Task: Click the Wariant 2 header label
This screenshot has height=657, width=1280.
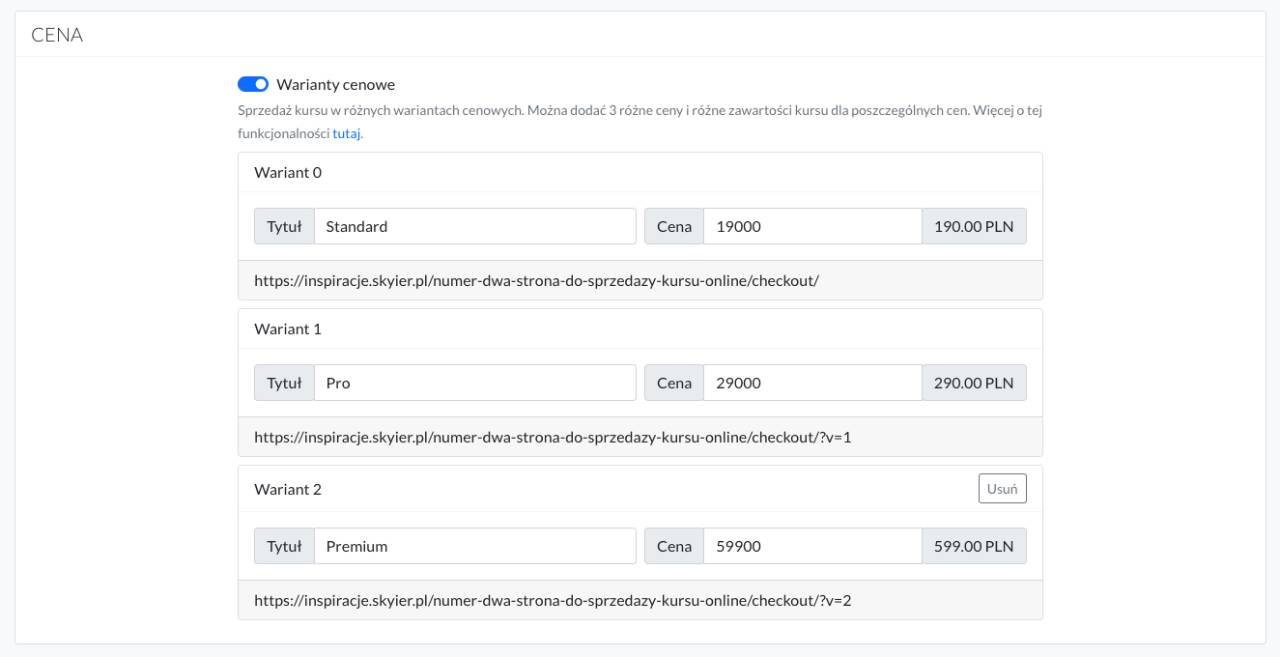Action: (288, 489)
